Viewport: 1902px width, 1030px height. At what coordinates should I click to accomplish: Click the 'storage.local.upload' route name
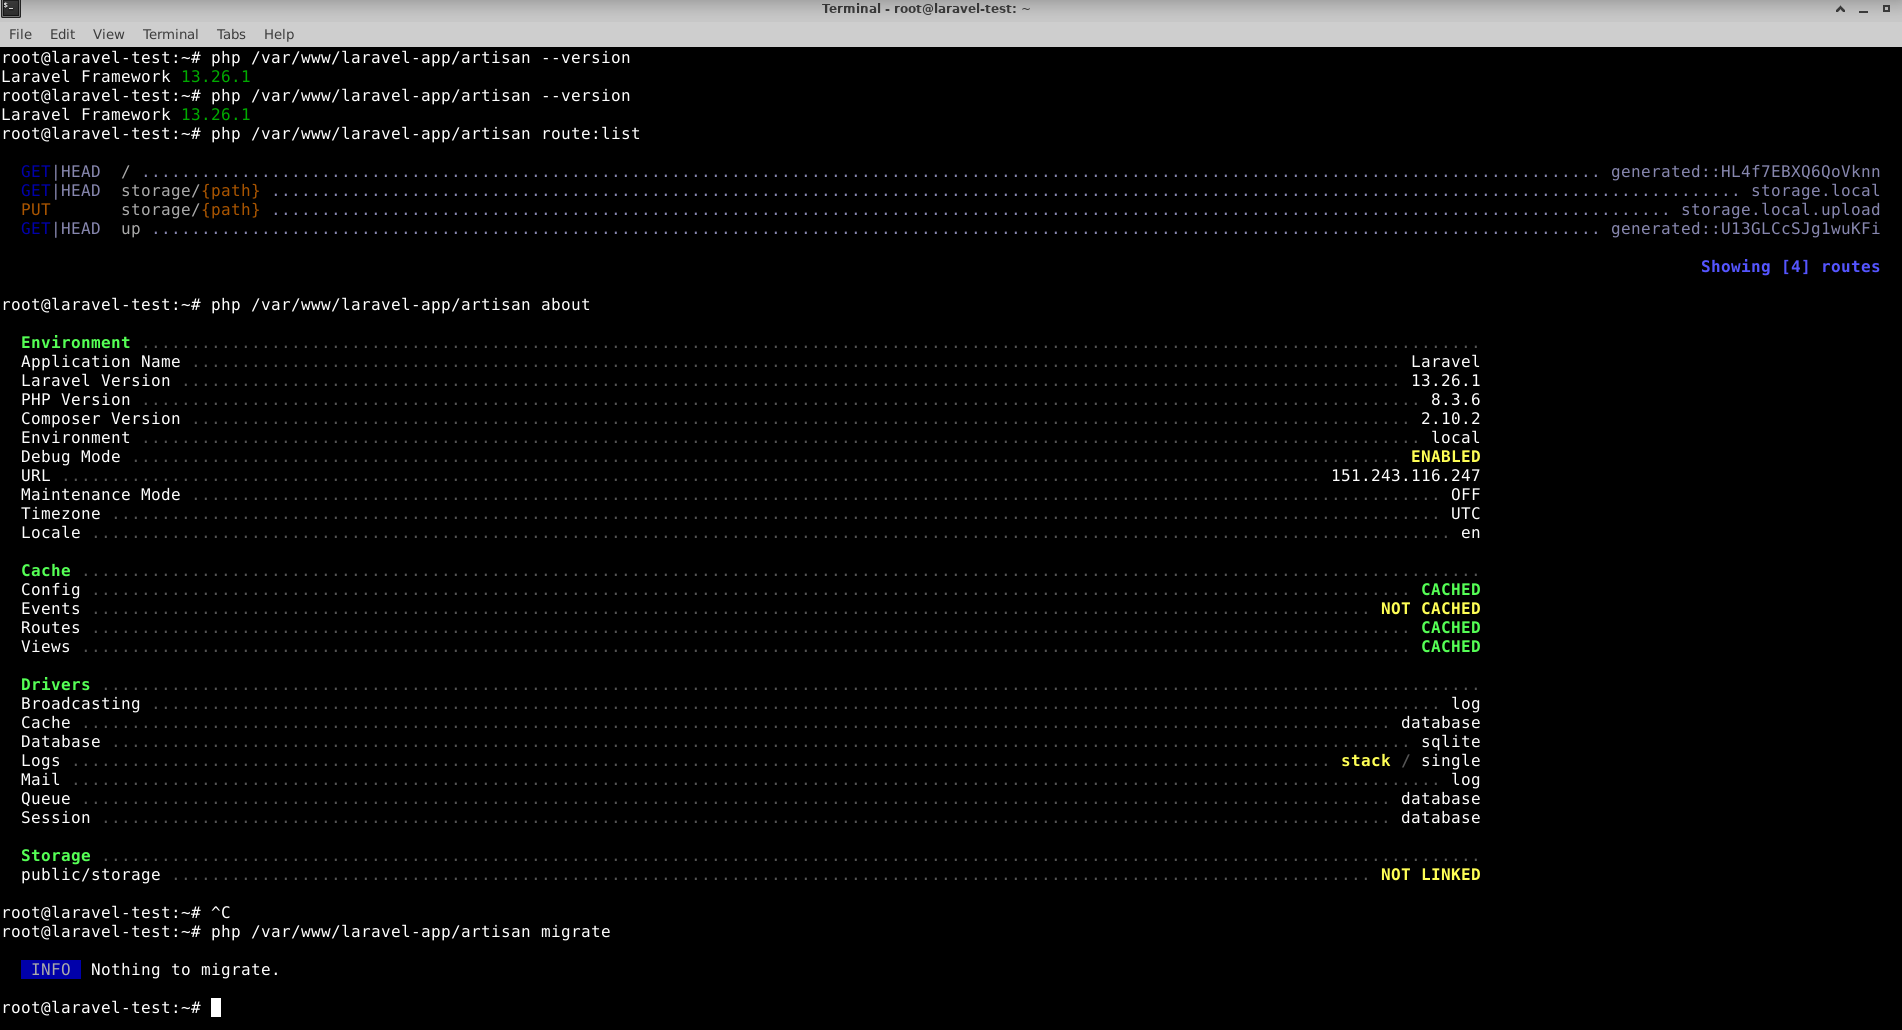(x=1780, y=210)
